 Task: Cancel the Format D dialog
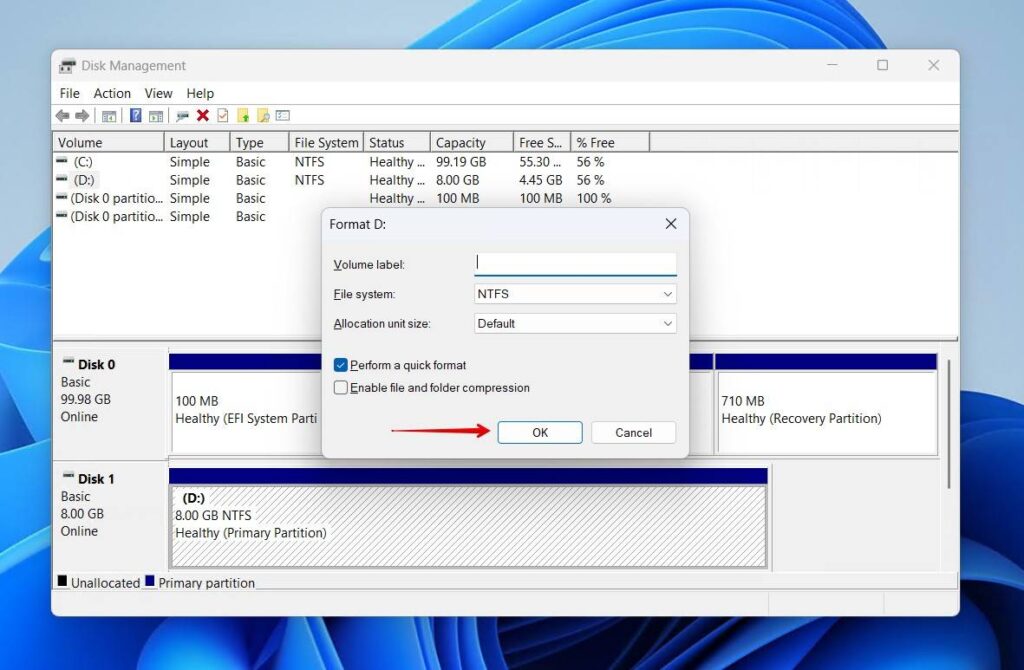coord(633,432)
